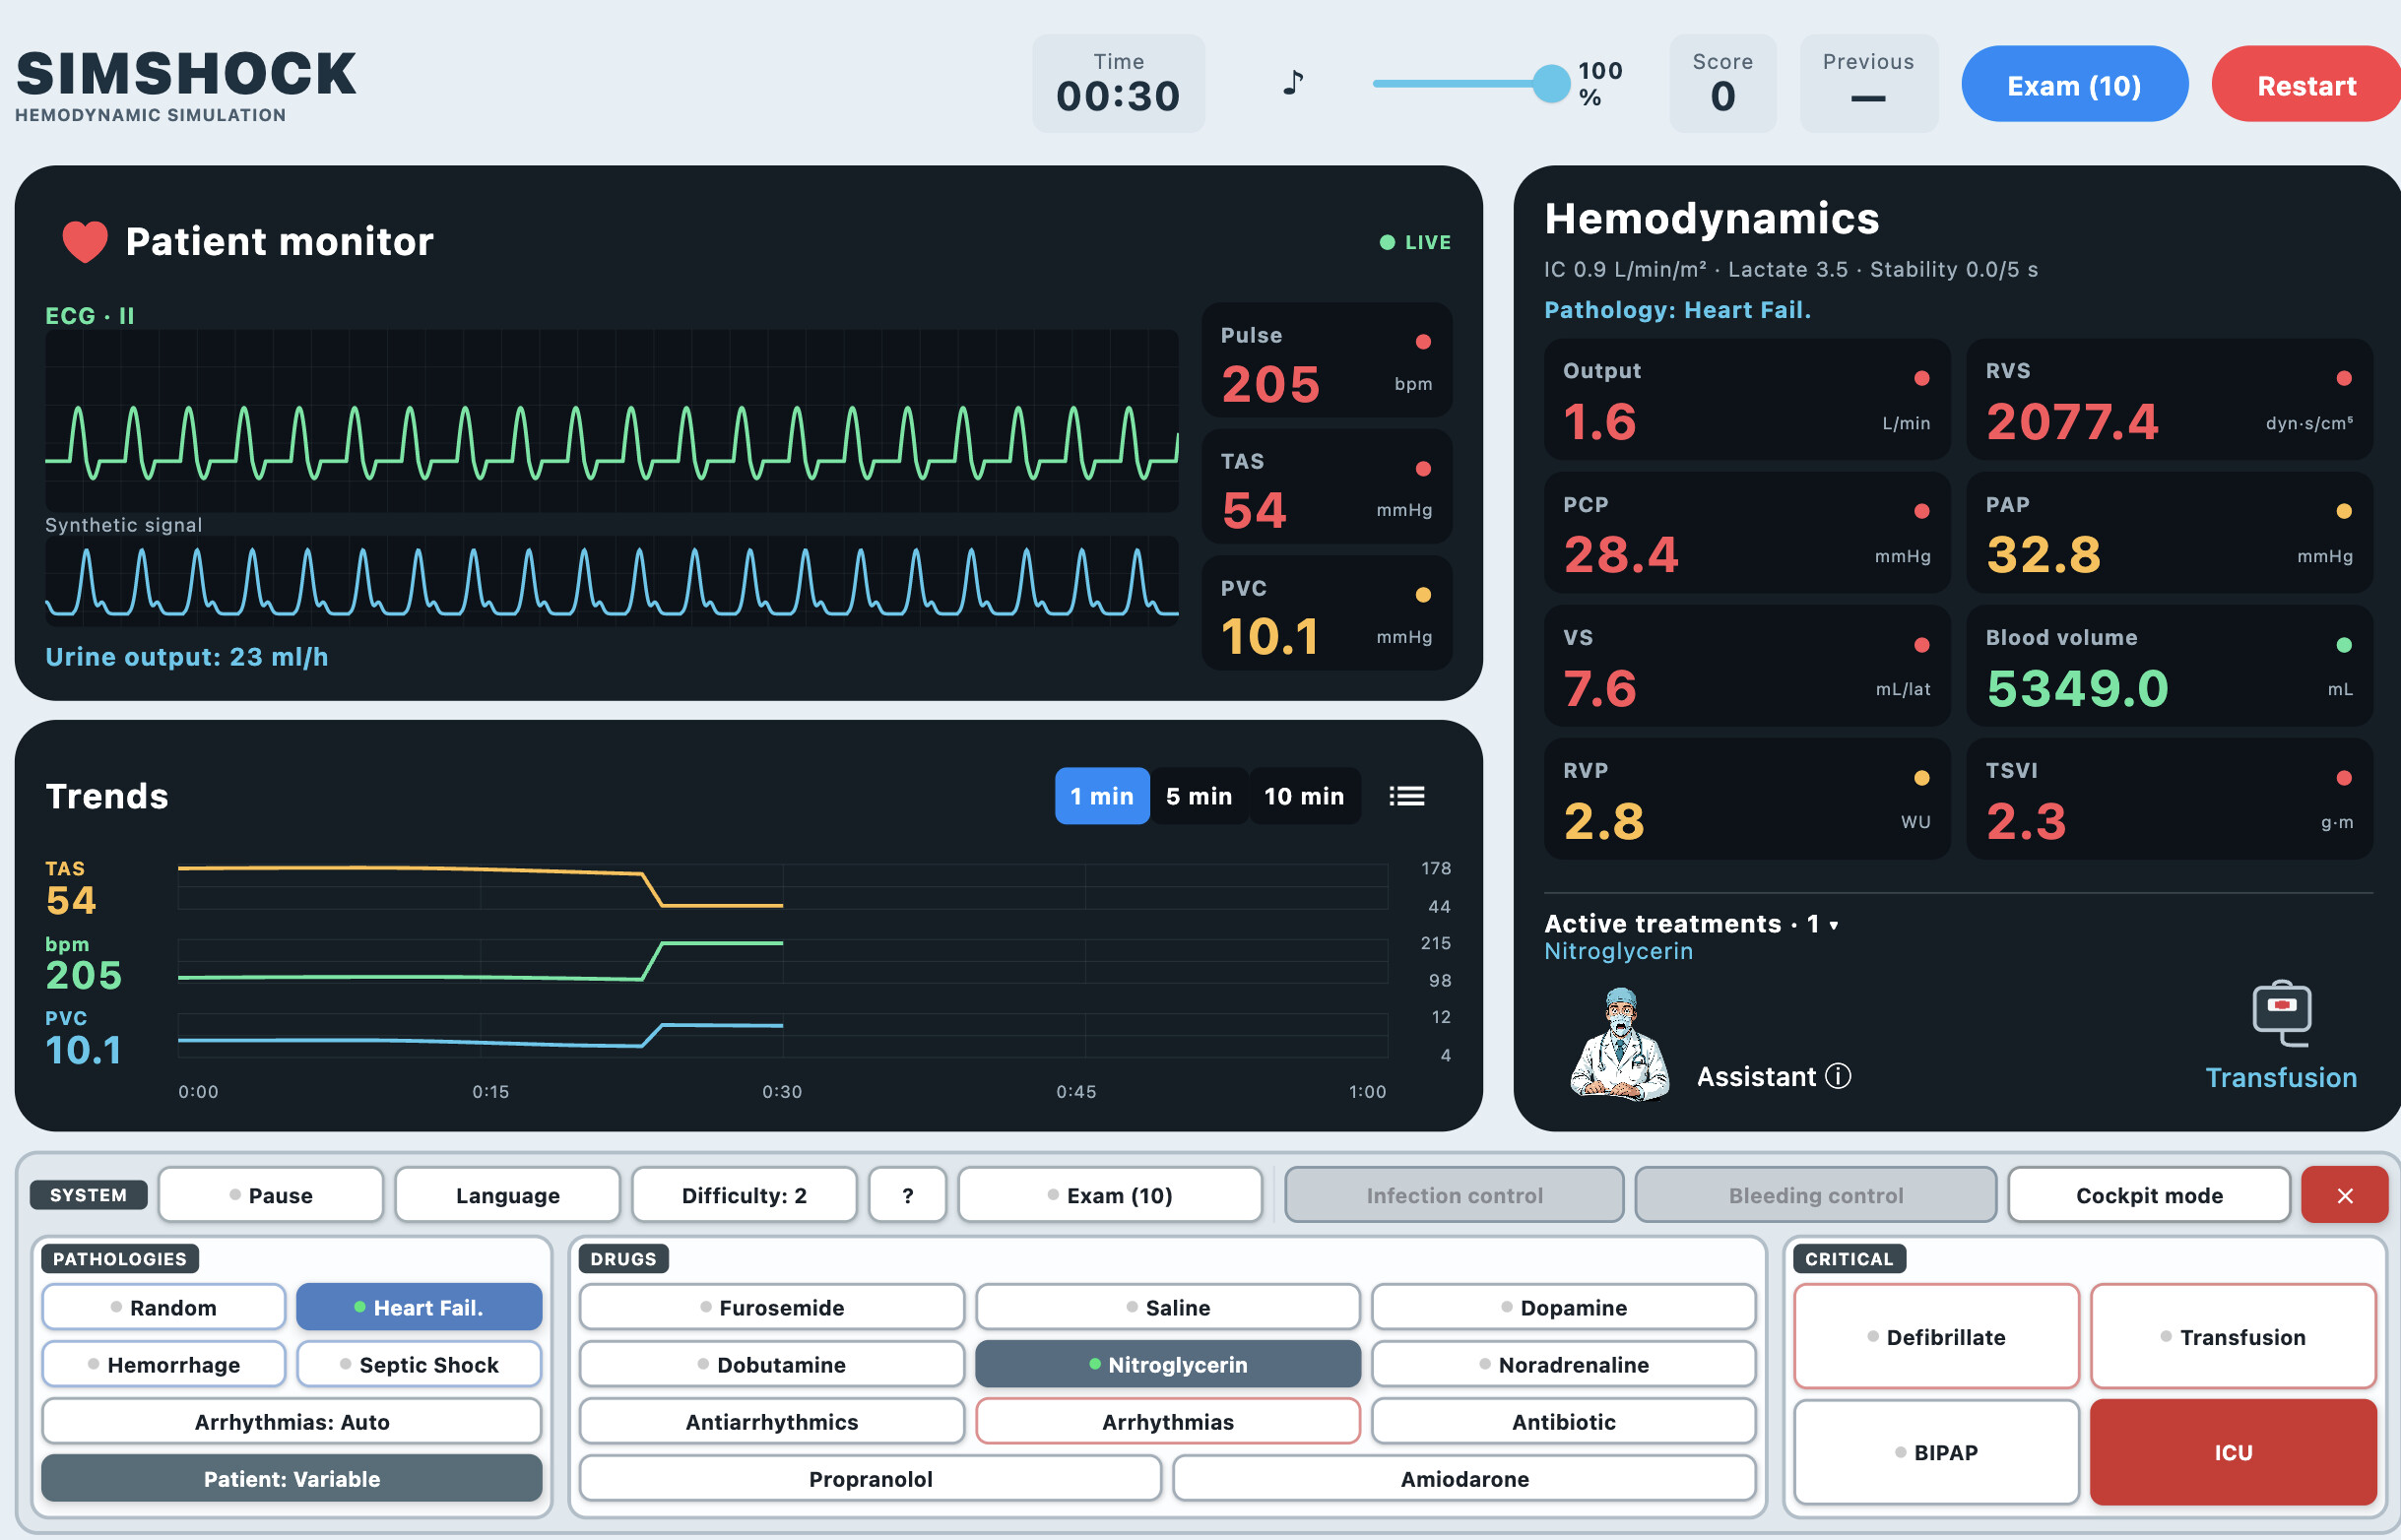The image size is (2401, 1540).
Task: Click the Transfusion blood bag icon
Action: click(x=2282, y=1013)
